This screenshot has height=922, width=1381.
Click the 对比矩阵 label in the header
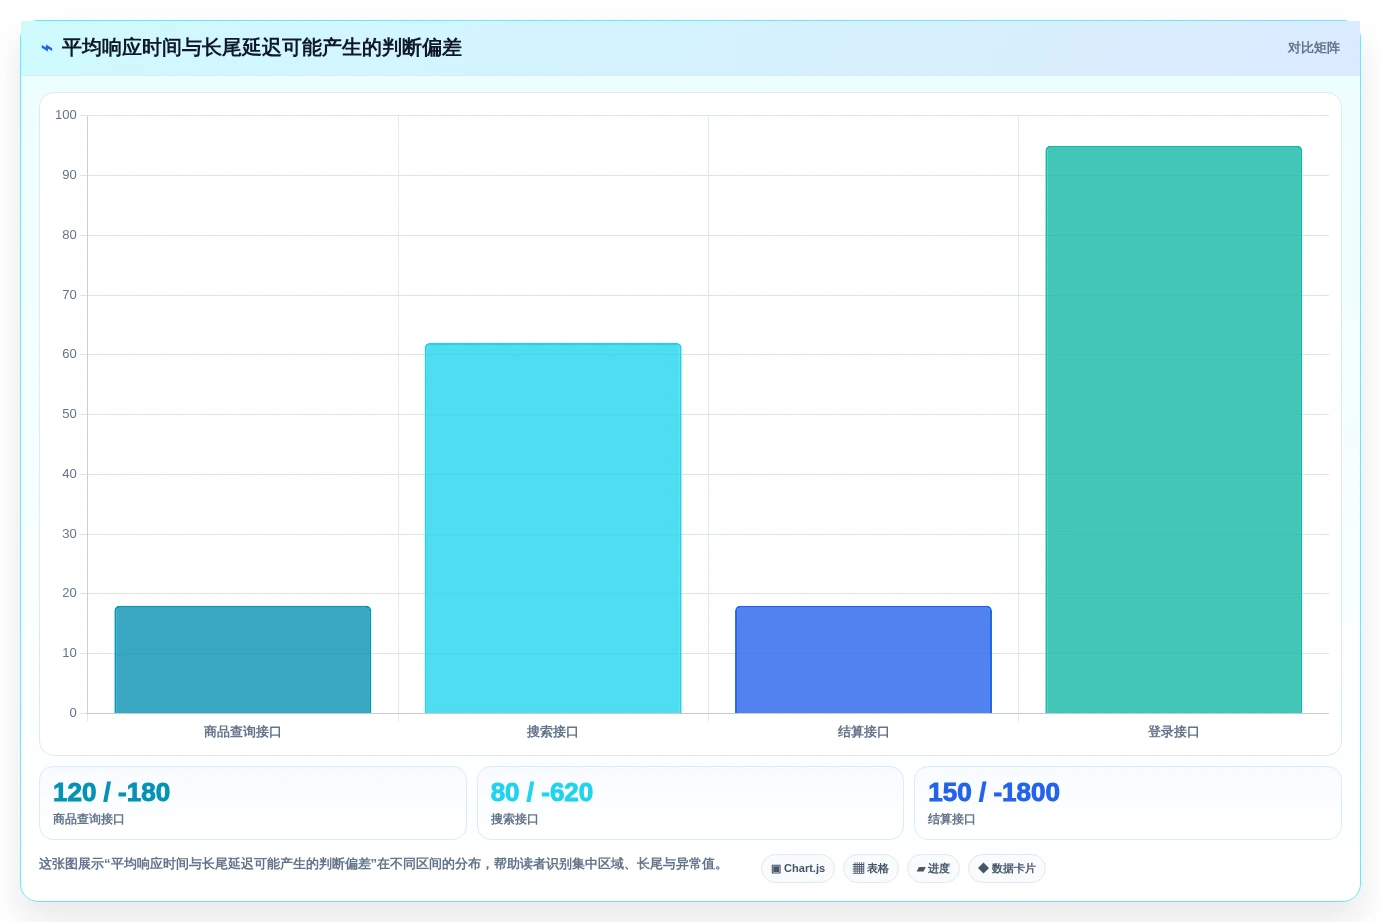coord(1313,48)
